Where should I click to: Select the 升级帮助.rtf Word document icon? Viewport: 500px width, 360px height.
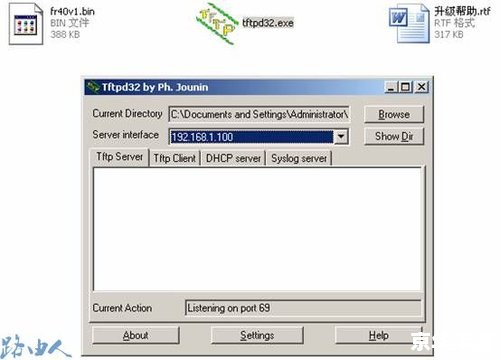(409, 23)
